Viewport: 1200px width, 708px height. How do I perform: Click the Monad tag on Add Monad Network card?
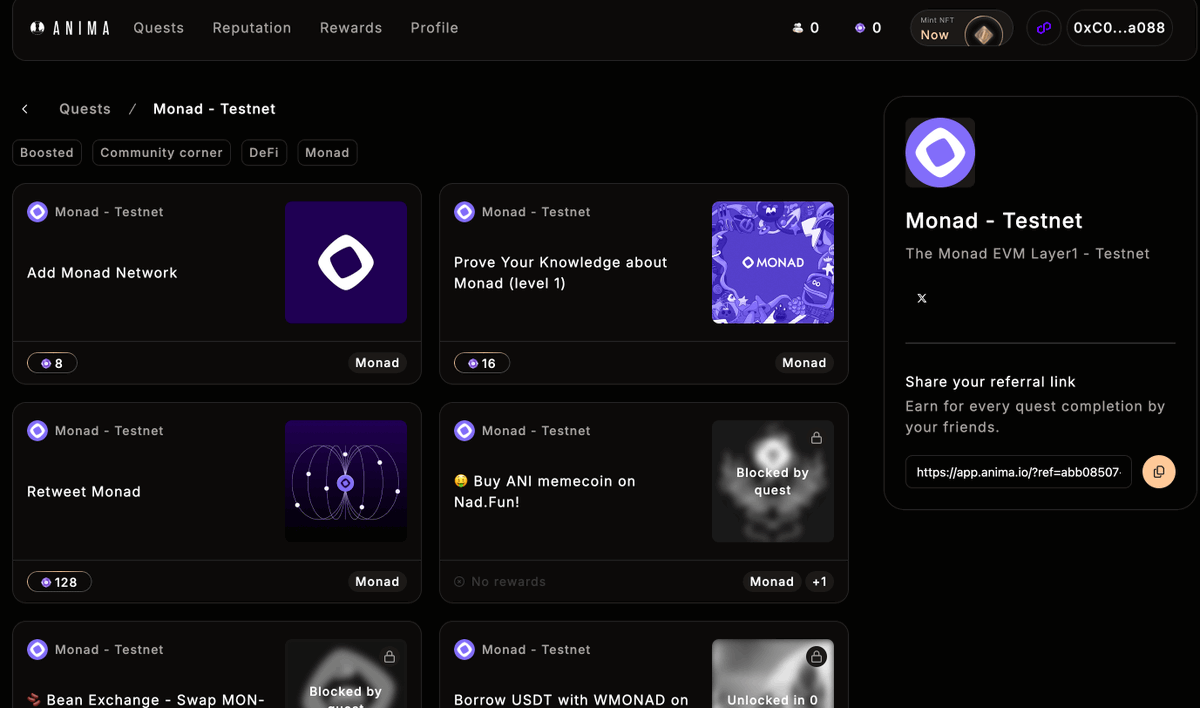pyautogui.click(x=377, y=363)
